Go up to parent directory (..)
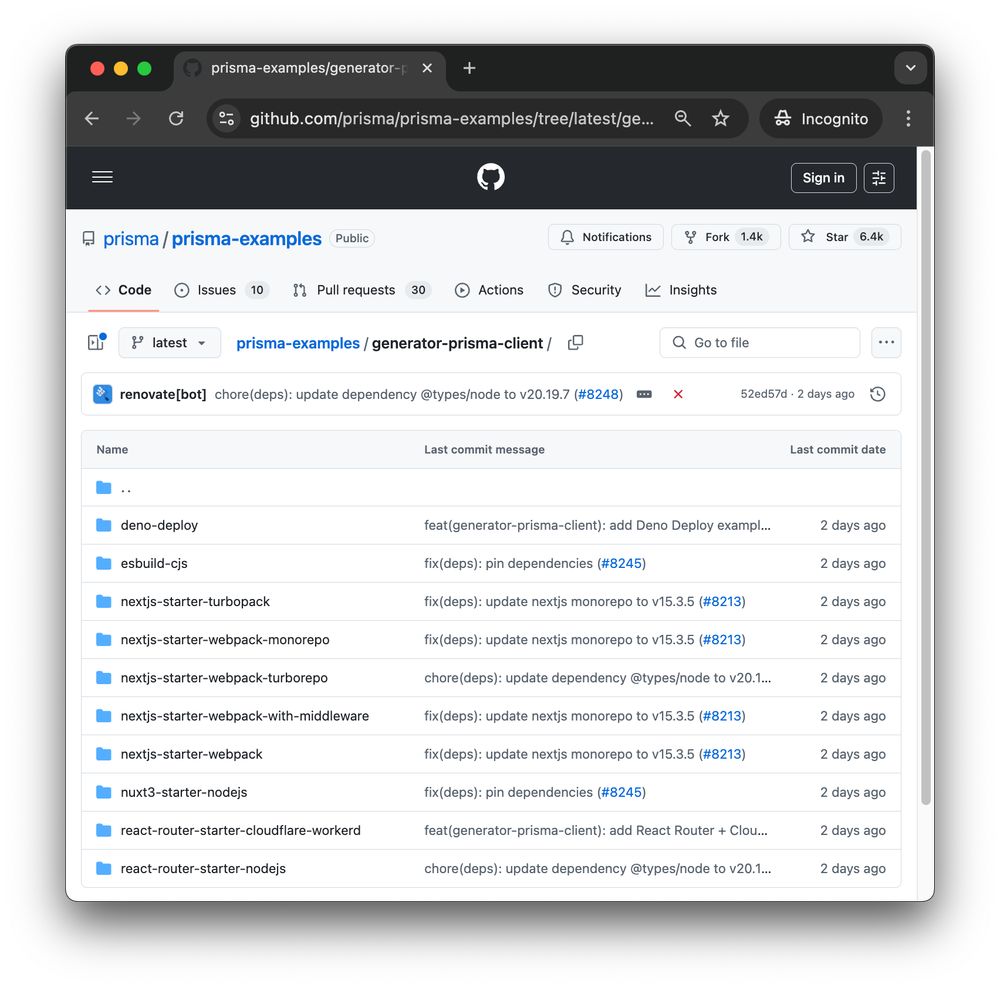The image size is (1000, 988). [126, 488]
